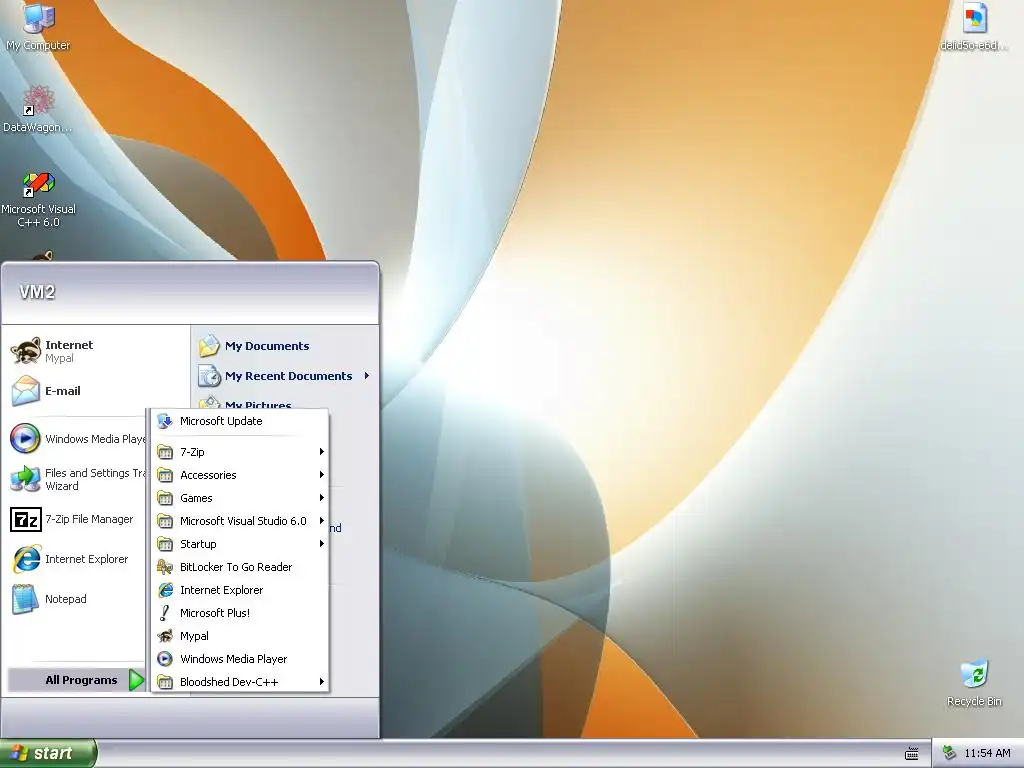Expand the Games program folder
The image size is (1024, 768).
[240, 498]
